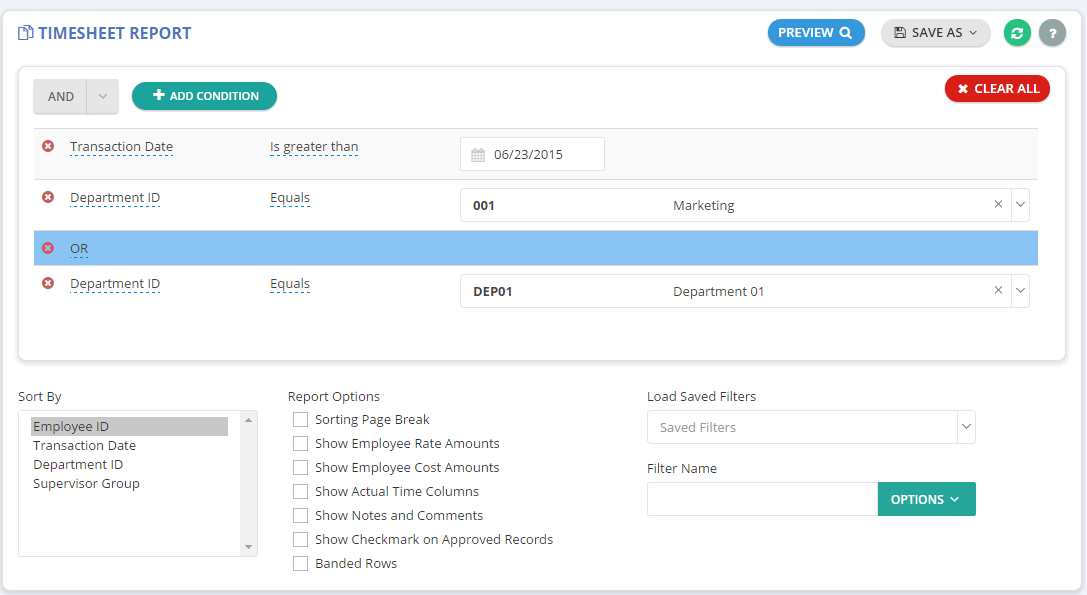Image resolution: width=1087 pixels, height=595 pixels.
Task: Click the green refresh icon
Action: [1017, 33]
